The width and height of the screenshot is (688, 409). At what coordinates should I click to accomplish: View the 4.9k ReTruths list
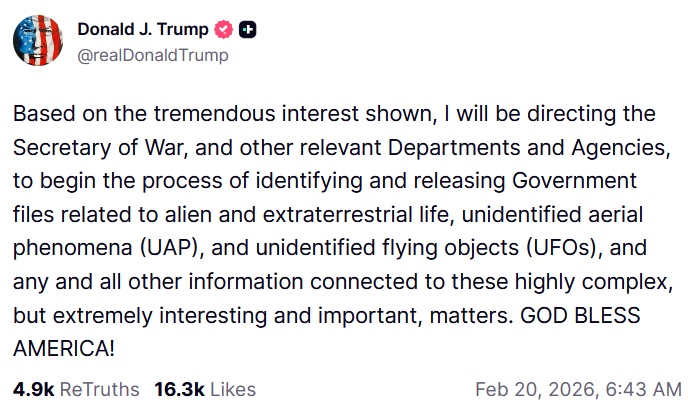point(76,389)
